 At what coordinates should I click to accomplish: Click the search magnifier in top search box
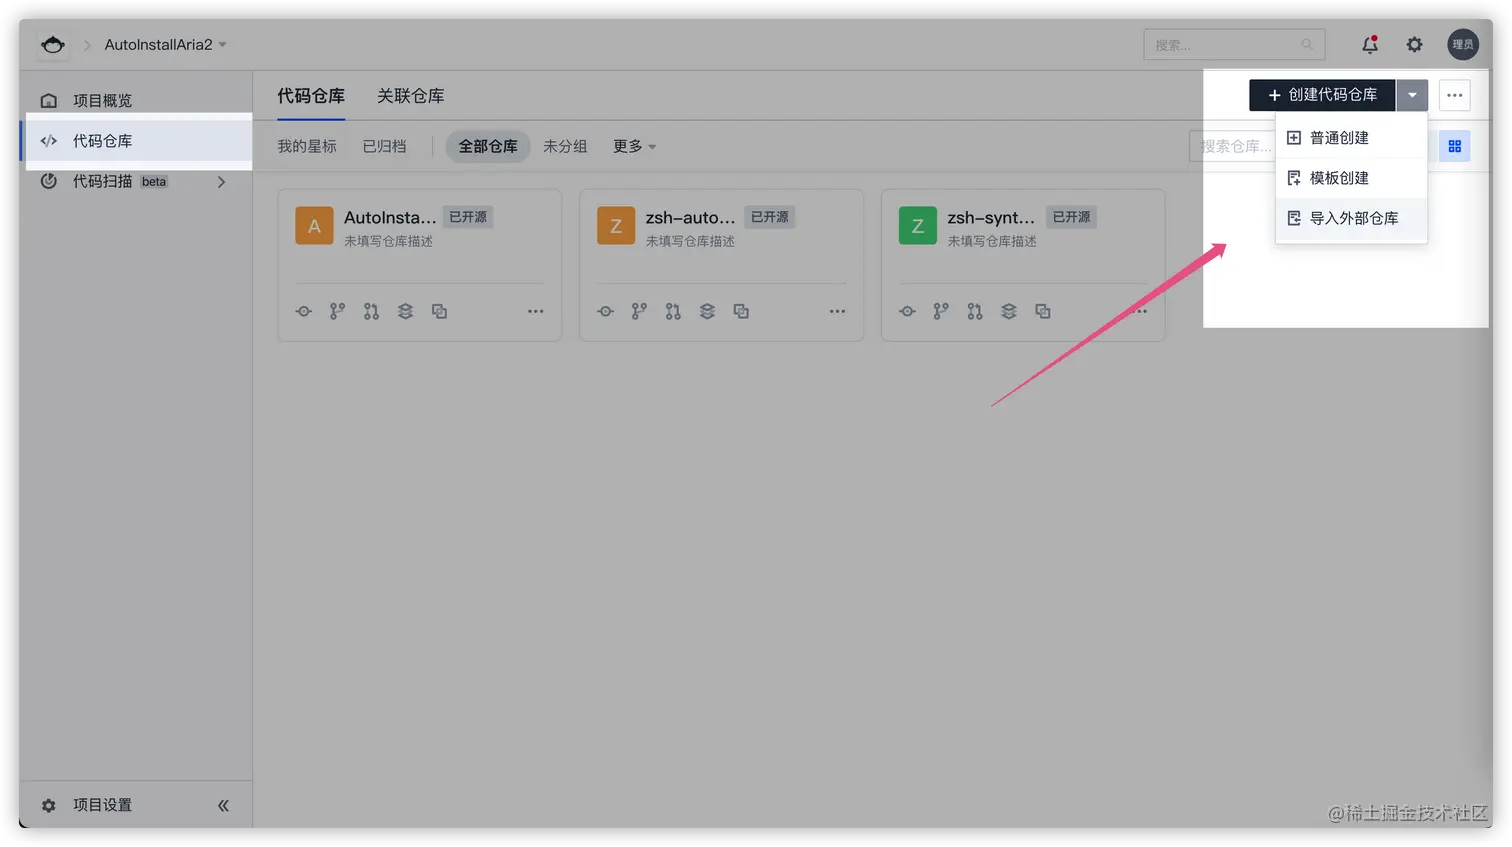(1307, 44)
